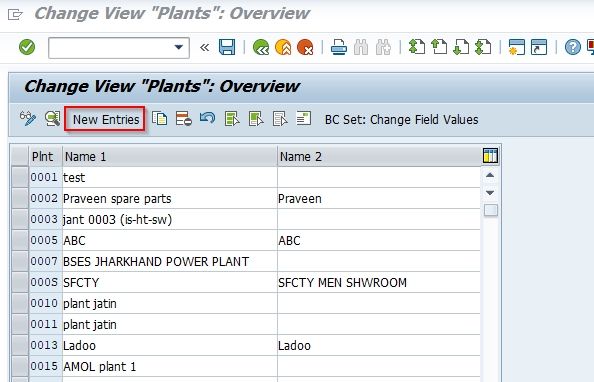
Task: Open the window menu icon beside the title
Action: pos(15,15)
